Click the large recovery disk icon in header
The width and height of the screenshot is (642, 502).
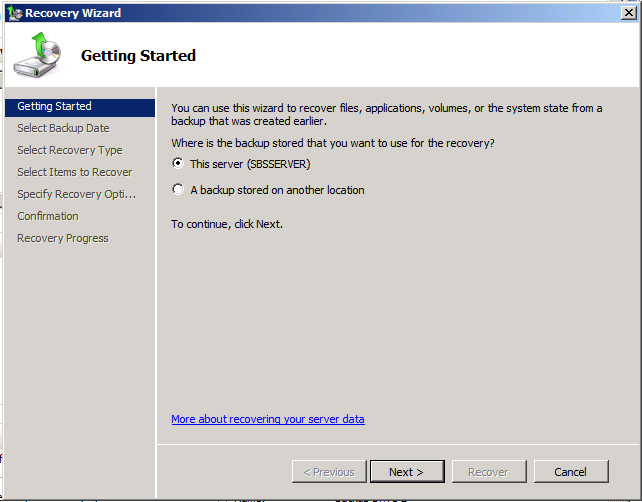[37, 56]
